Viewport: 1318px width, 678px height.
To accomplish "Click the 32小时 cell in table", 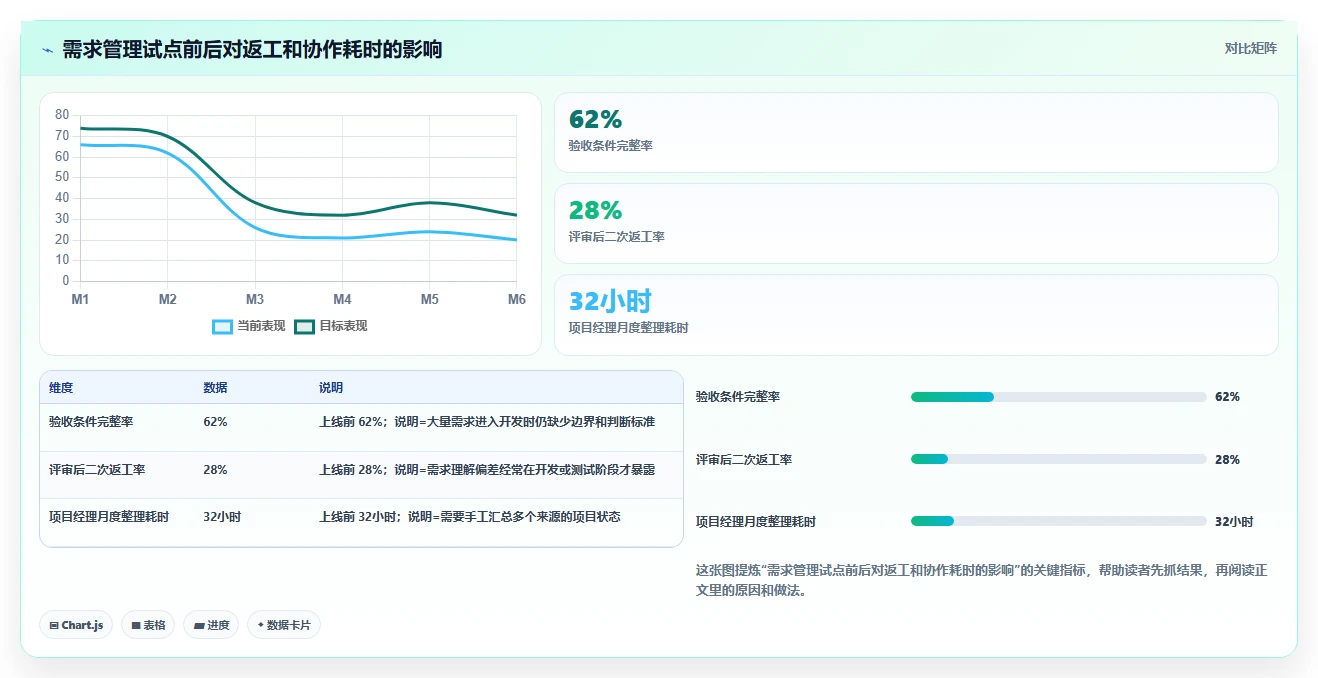I will 222,517.
